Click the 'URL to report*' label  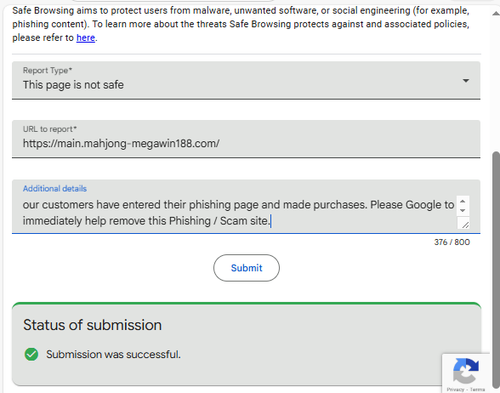50,129
